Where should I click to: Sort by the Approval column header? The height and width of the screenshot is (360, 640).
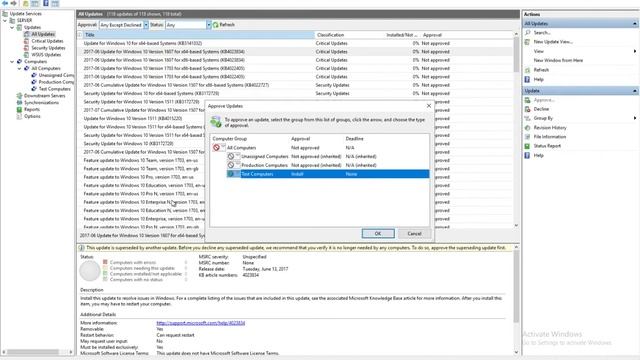466,35
